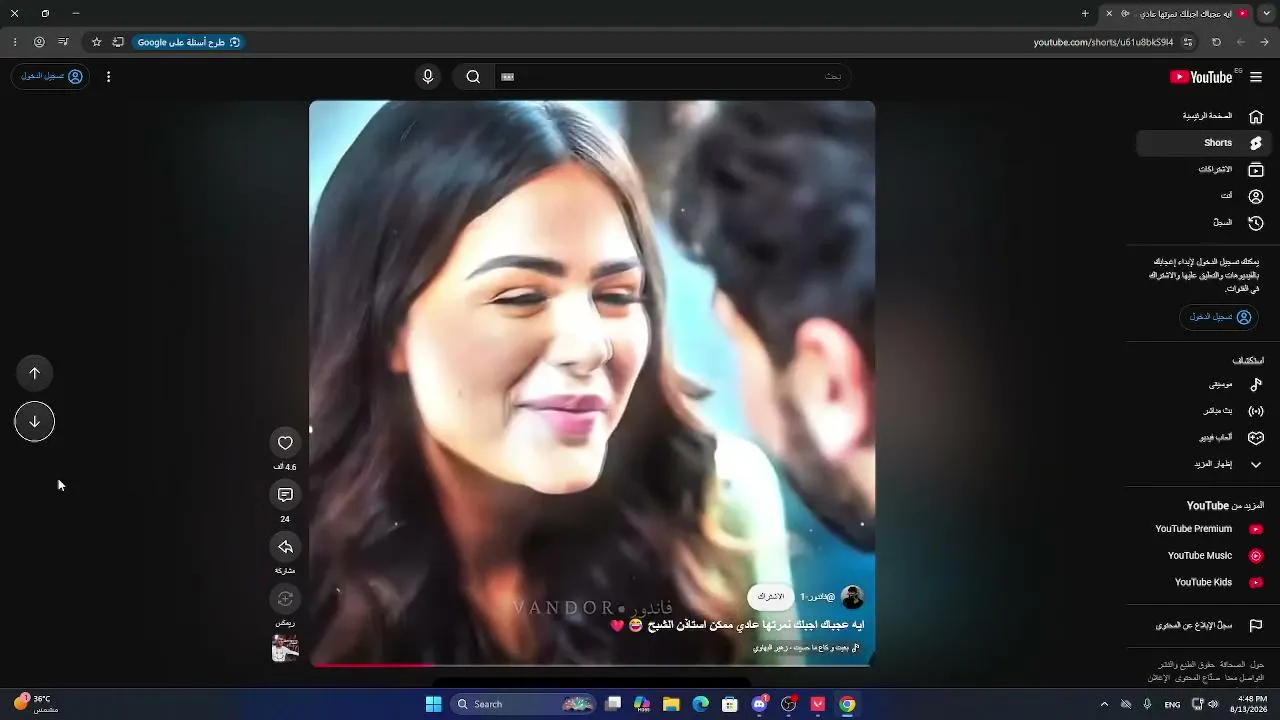Open Microsoft Edge from the taskbar
The height and width of the screenshot is (720, 1280).
[x=701, y=704]
